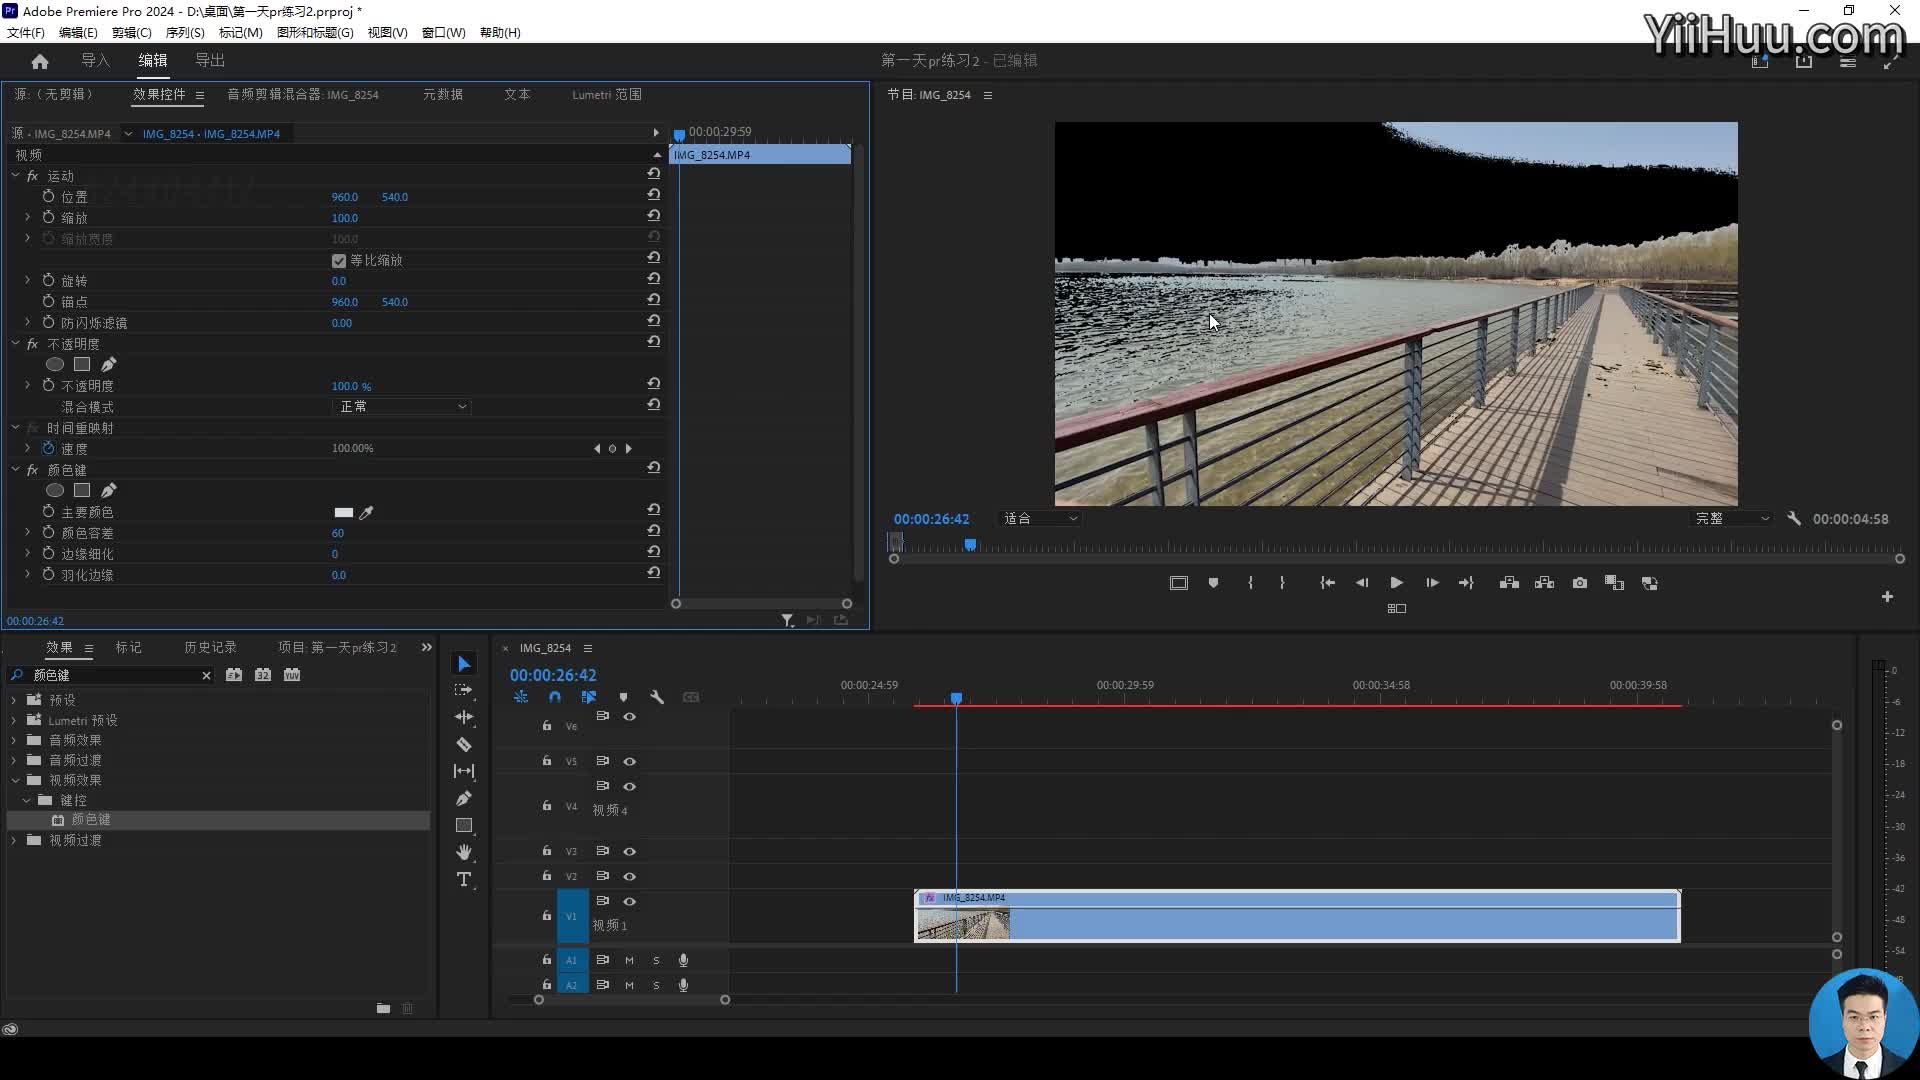Show more panel tabs chevron

pos(427,647)
